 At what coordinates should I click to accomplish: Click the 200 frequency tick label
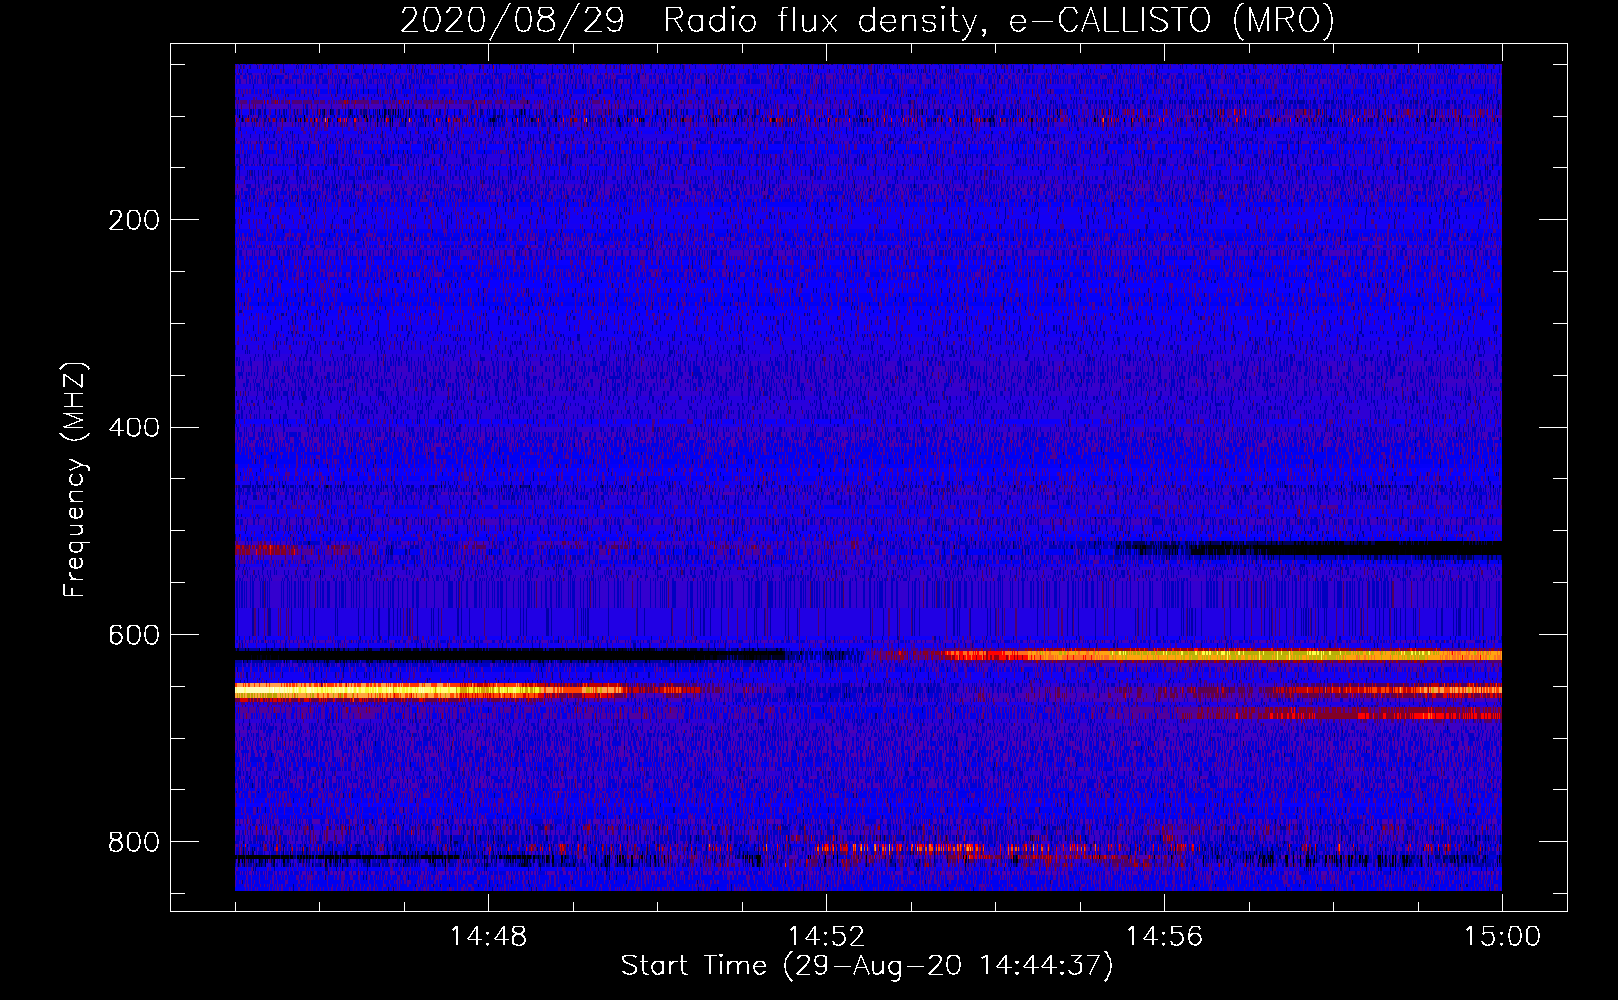134,220
